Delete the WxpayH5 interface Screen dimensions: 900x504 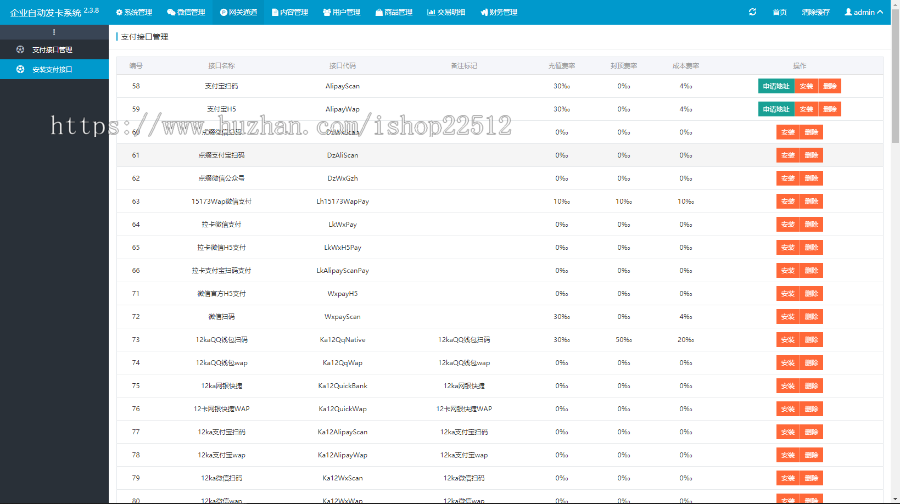811,293
